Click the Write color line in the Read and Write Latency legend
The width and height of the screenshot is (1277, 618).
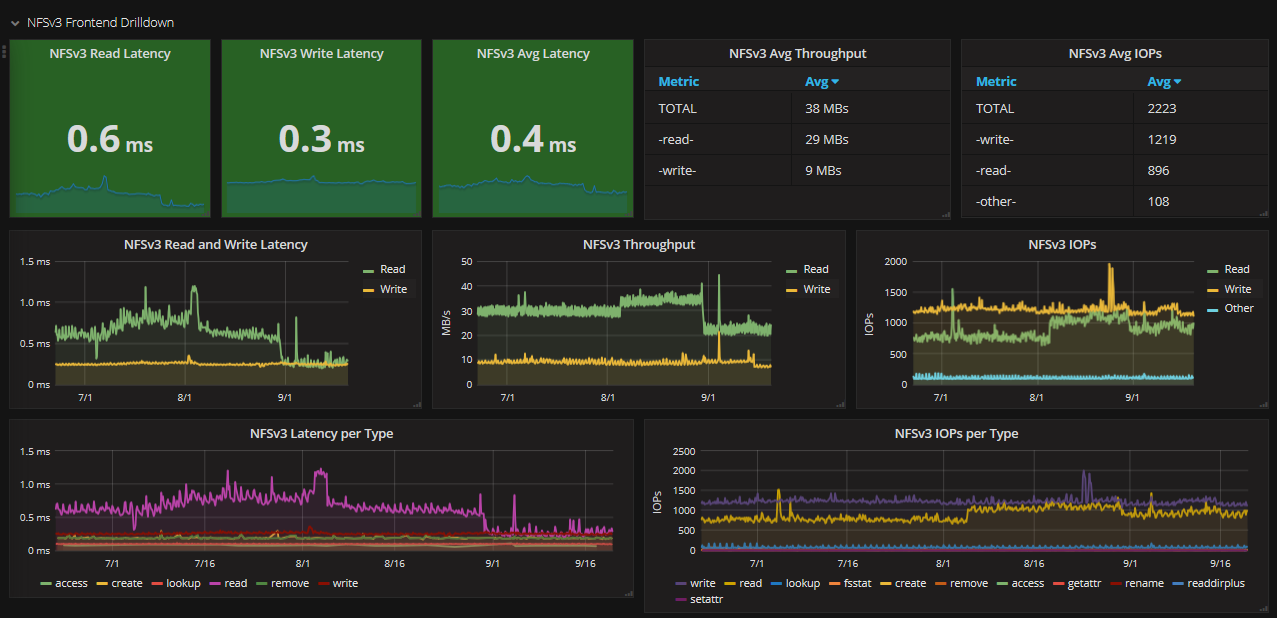368,290
